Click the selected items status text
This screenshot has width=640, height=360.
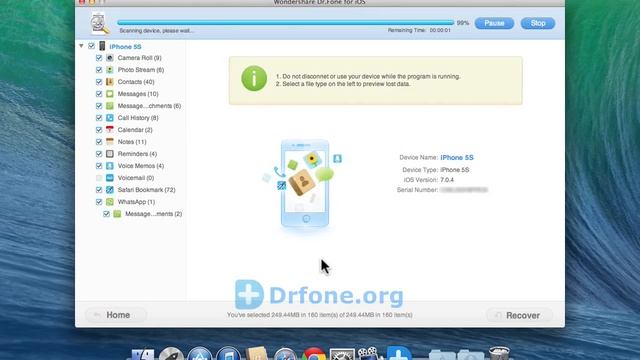320,315
